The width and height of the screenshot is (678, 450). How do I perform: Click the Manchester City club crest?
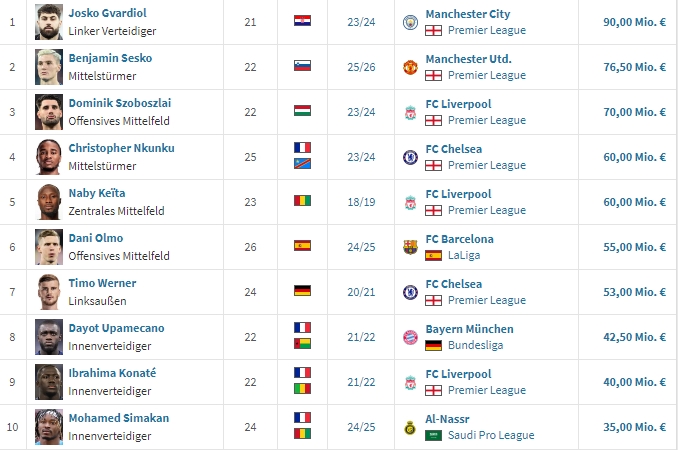point(410,22)
